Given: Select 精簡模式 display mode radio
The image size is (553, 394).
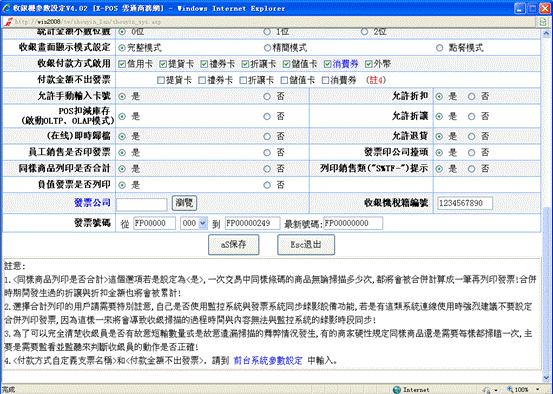Looking at the screenshot, I should tap(267, 48).
